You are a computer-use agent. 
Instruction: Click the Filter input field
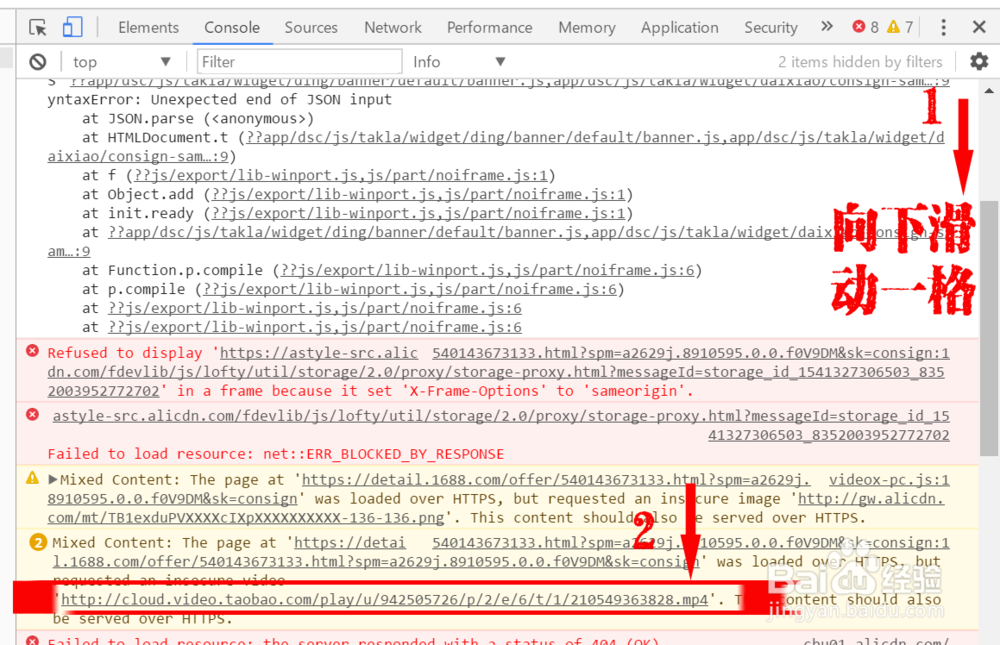coord(300,62)
